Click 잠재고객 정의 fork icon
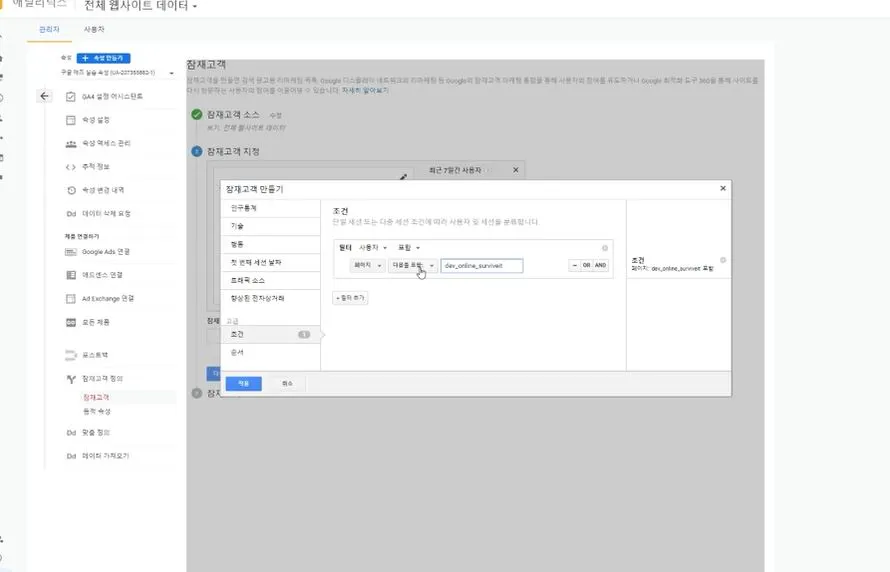Screen dimensions: 890x572 (x=71, y=379)
